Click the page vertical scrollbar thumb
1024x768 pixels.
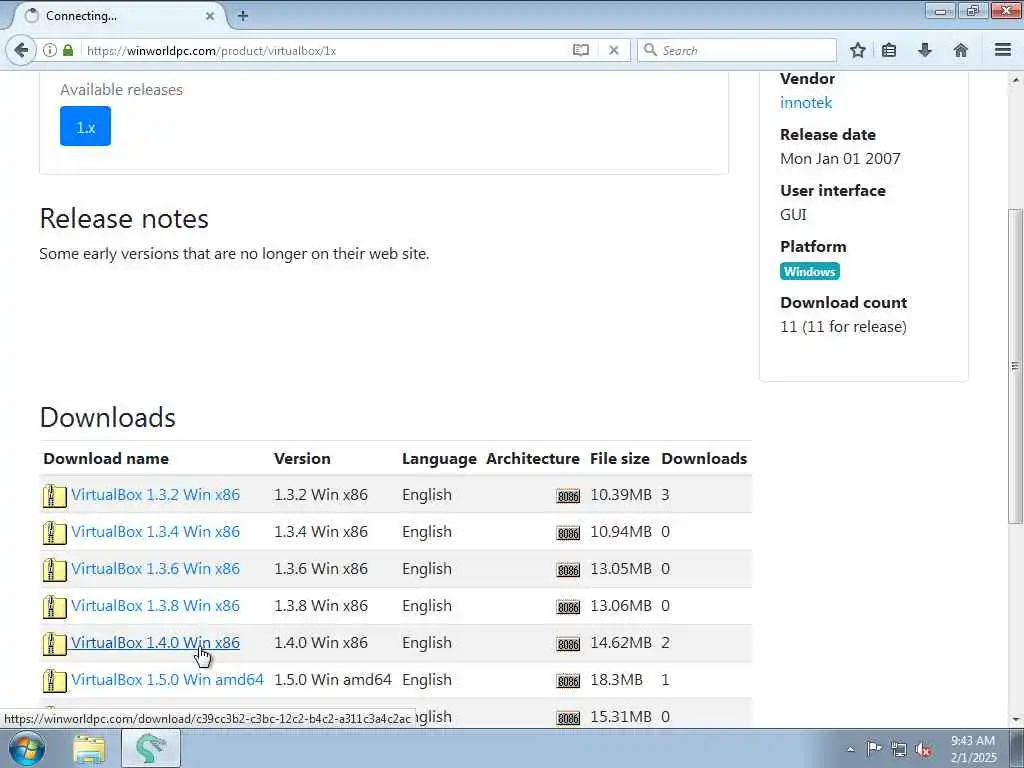1015,366
